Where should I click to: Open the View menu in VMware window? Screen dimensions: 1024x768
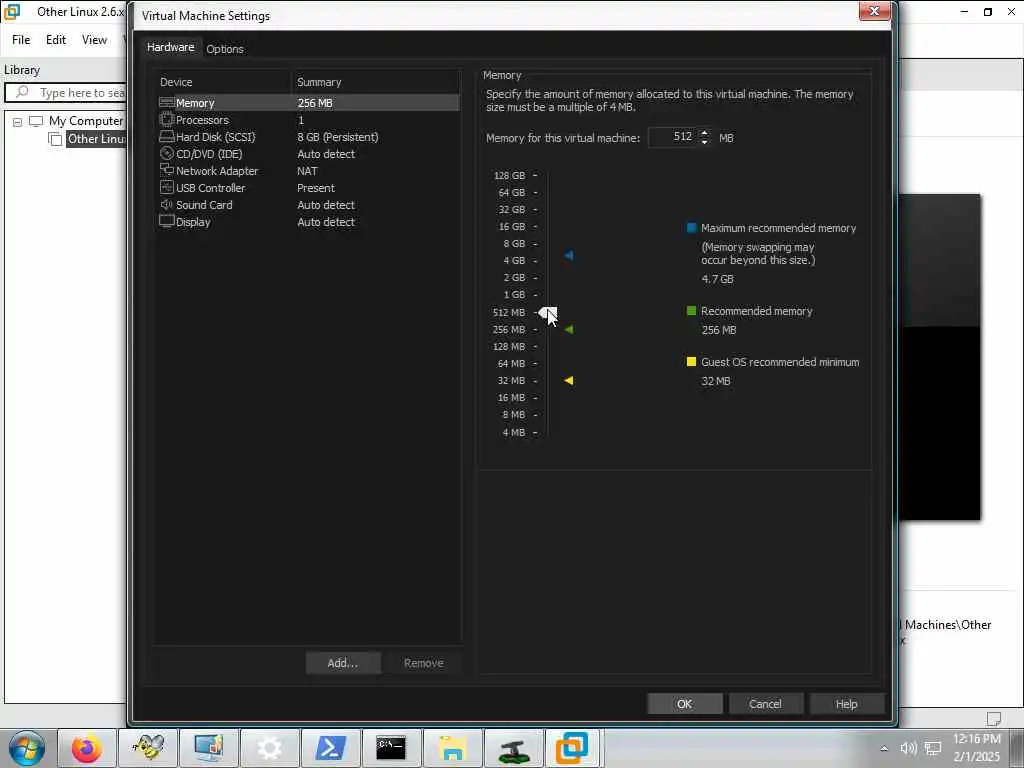point(94,40)
